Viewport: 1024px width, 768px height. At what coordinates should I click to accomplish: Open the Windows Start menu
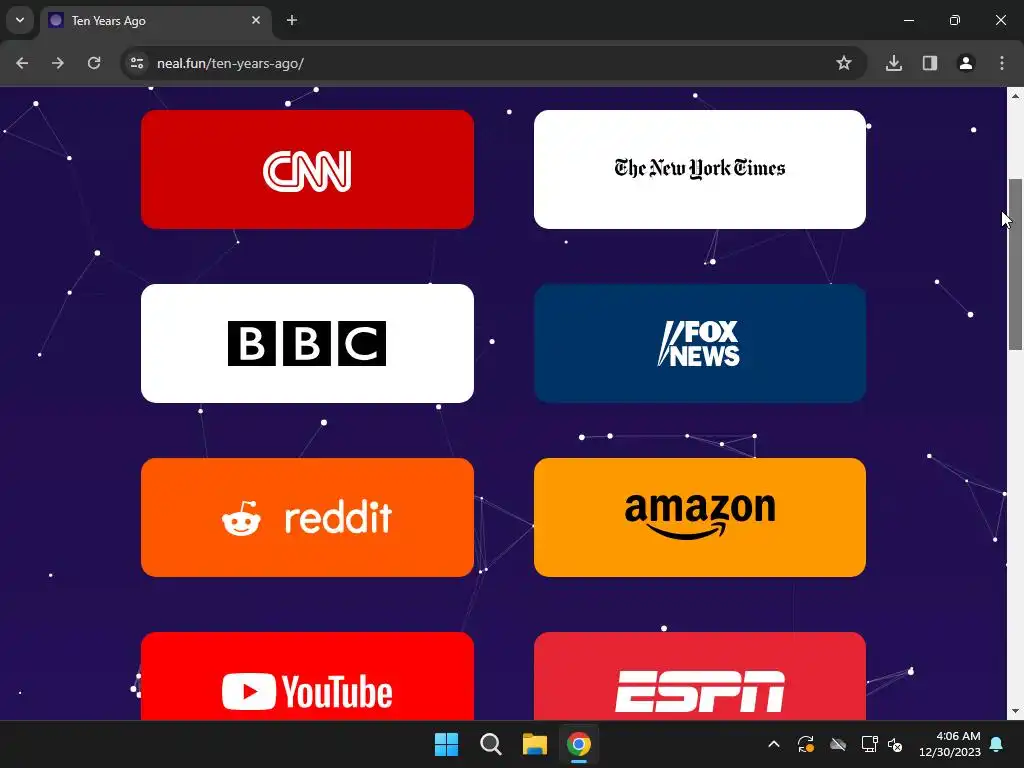pos(447,744)
